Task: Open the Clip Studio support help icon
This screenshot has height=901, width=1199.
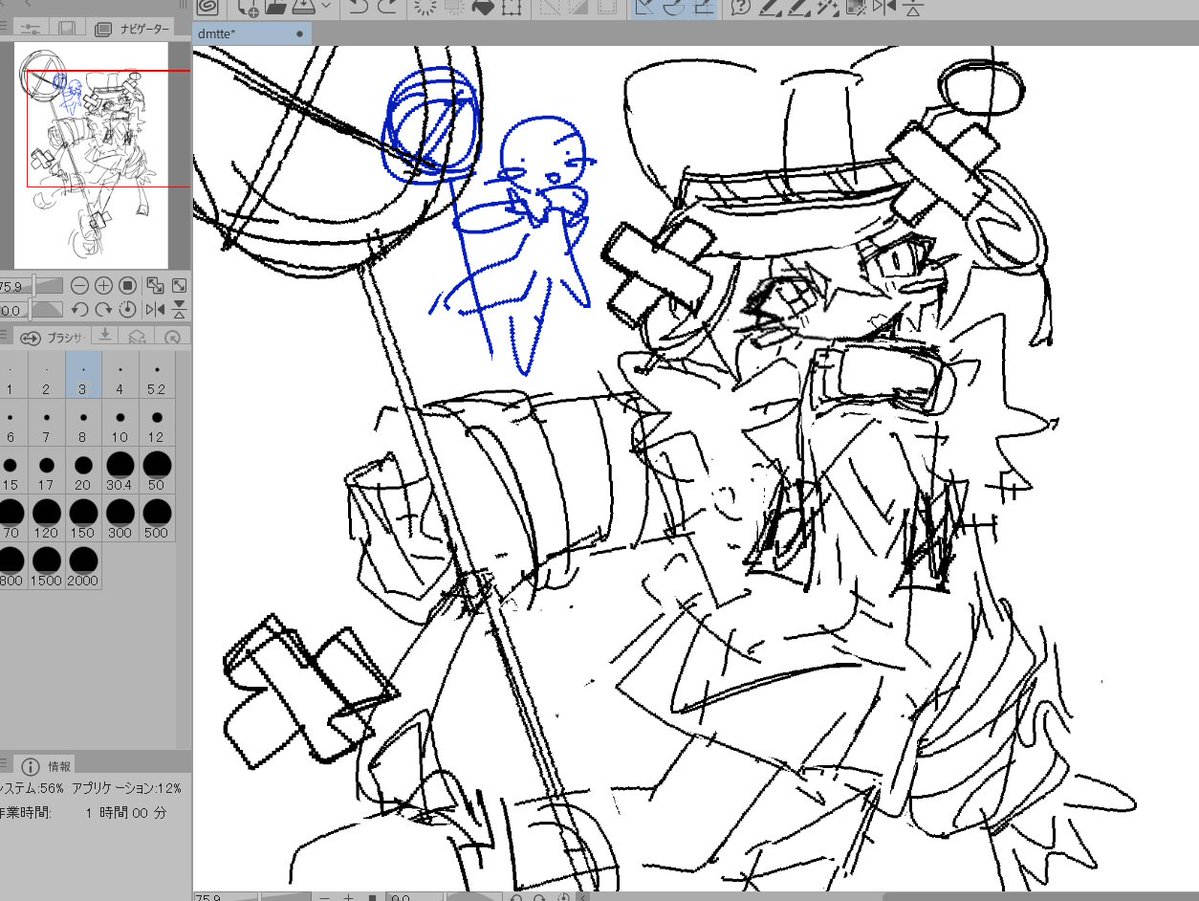Action: [740, 8]
